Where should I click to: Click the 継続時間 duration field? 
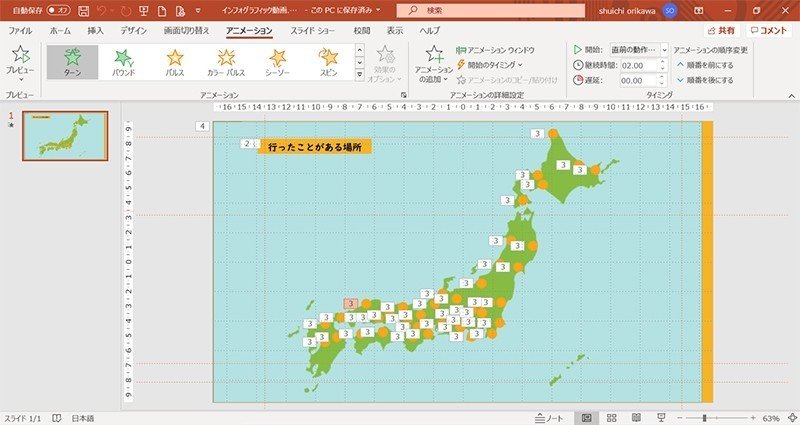(641, 65)
